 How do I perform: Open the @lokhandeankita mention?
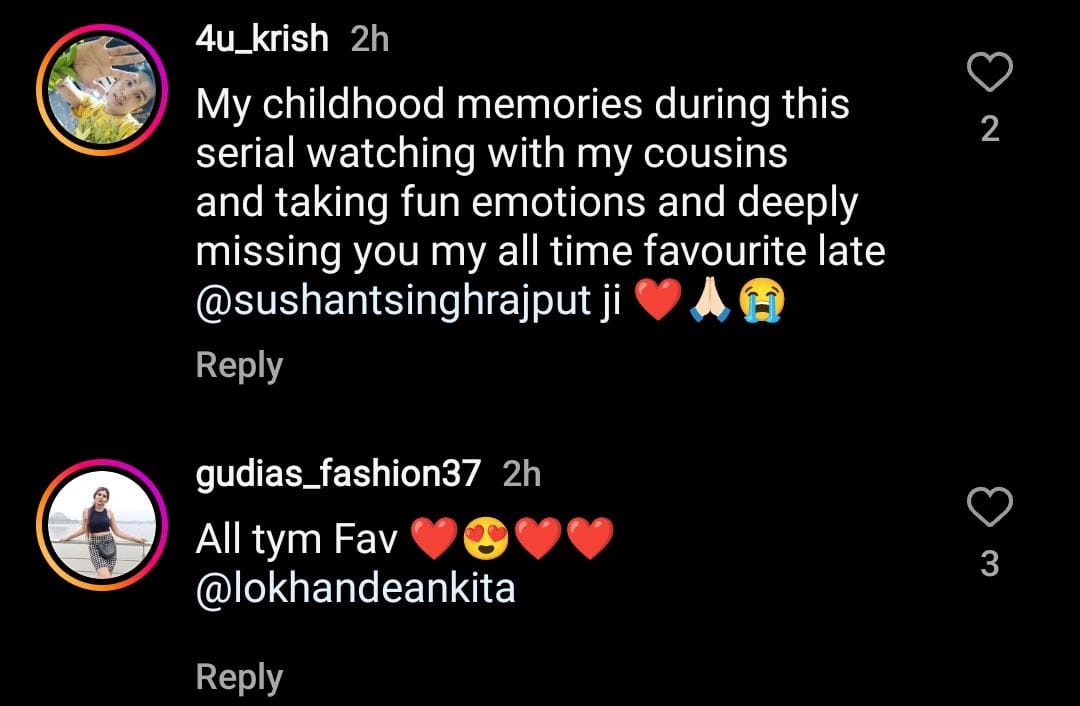coord(355,590)
